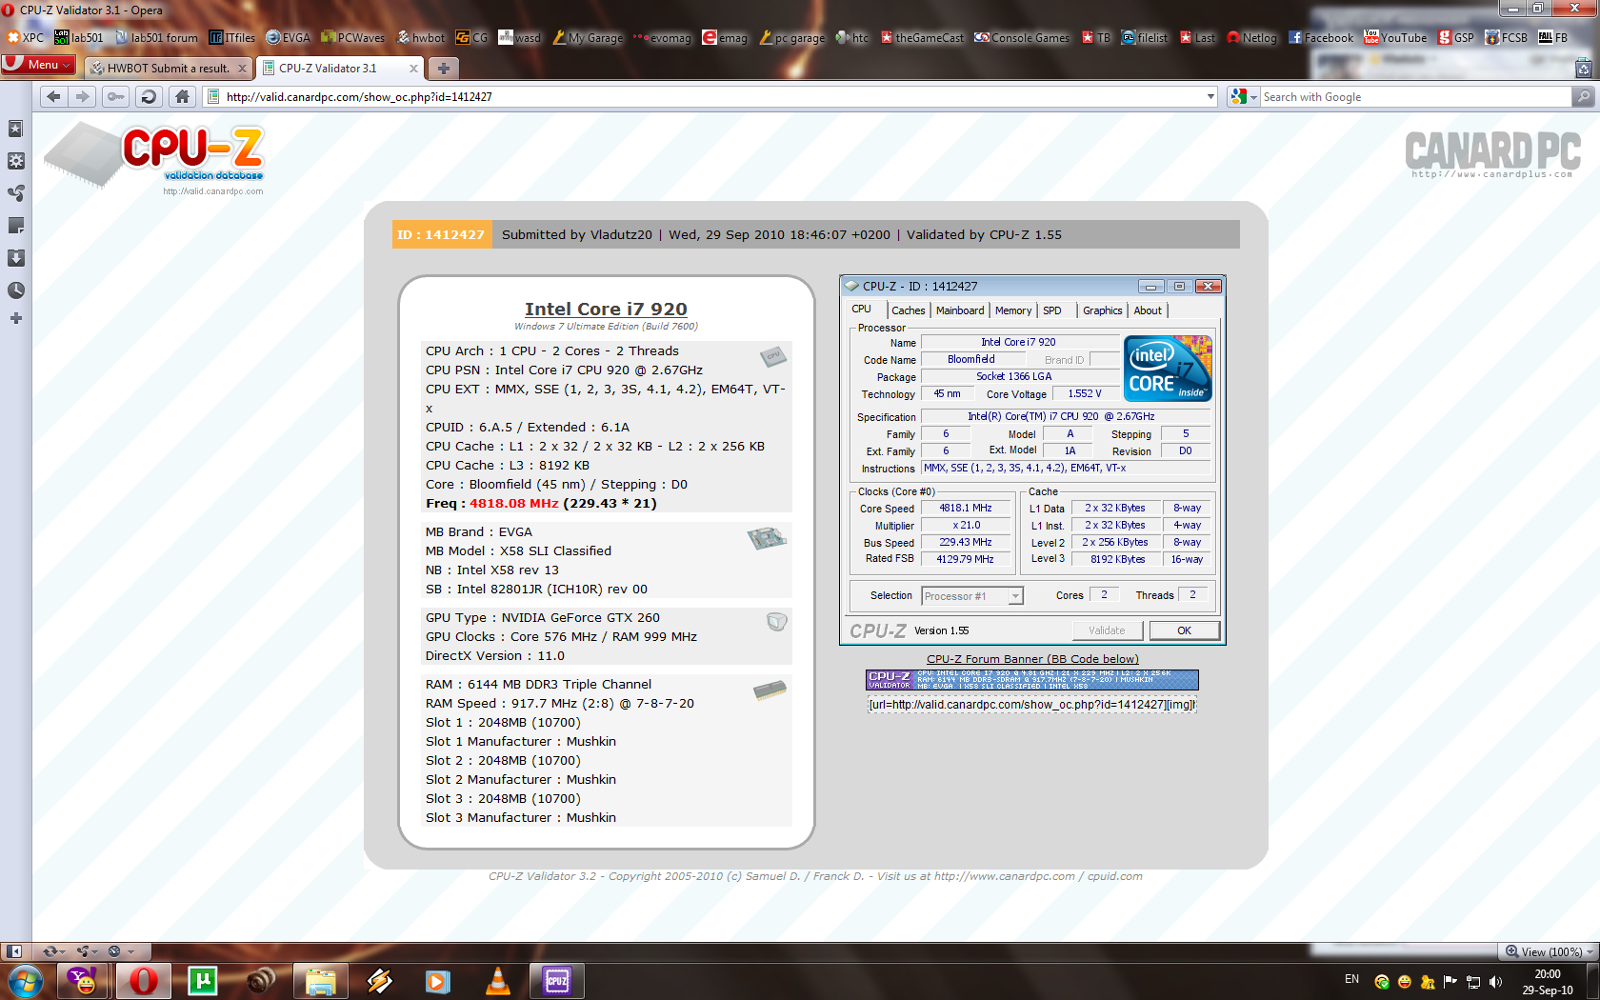
Task: Open Opera Turbo dropdown in status bar
Action: [x=120, y=951]
